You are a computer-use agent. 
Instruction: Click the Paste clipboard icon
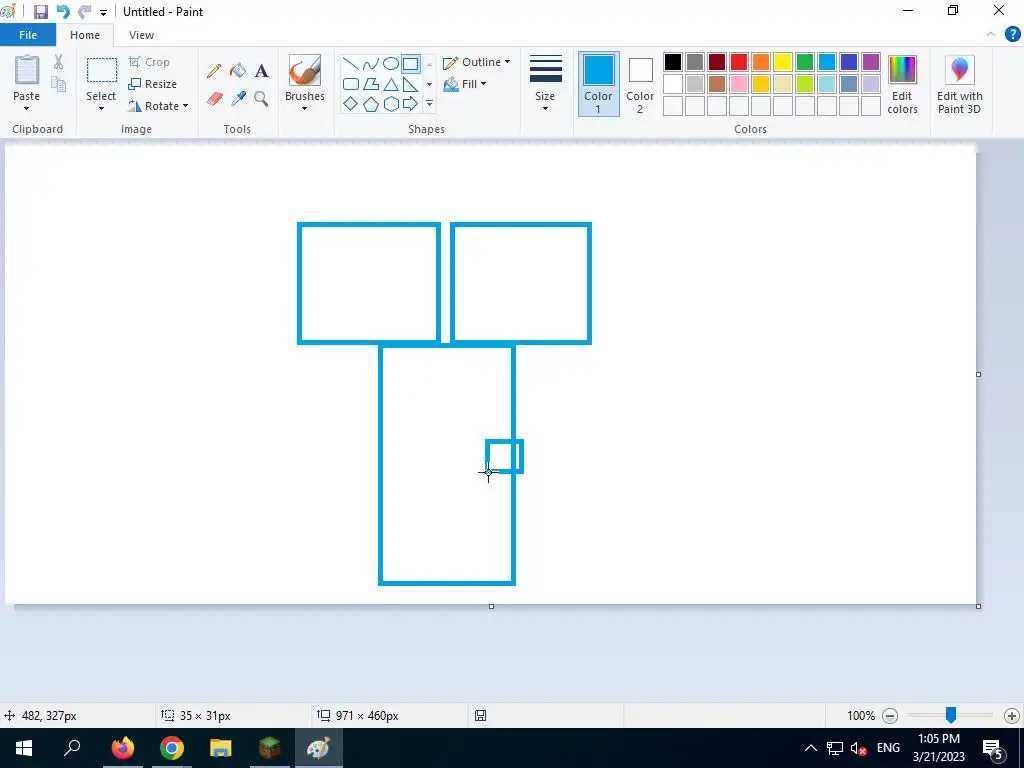[x=27, y=70]
